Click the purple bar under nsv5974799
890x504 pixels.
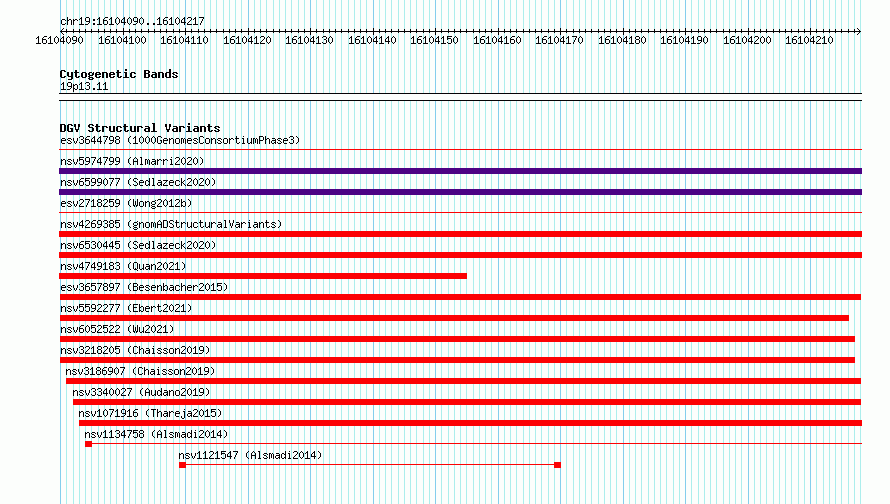click(x=460, y=171)
